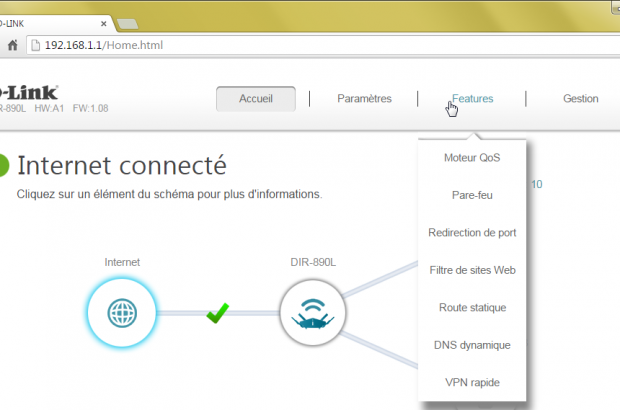Open the Gestion menu
The width and height of the screenshot is (620, 410).
pyautogui.click(x=580, y=98)
